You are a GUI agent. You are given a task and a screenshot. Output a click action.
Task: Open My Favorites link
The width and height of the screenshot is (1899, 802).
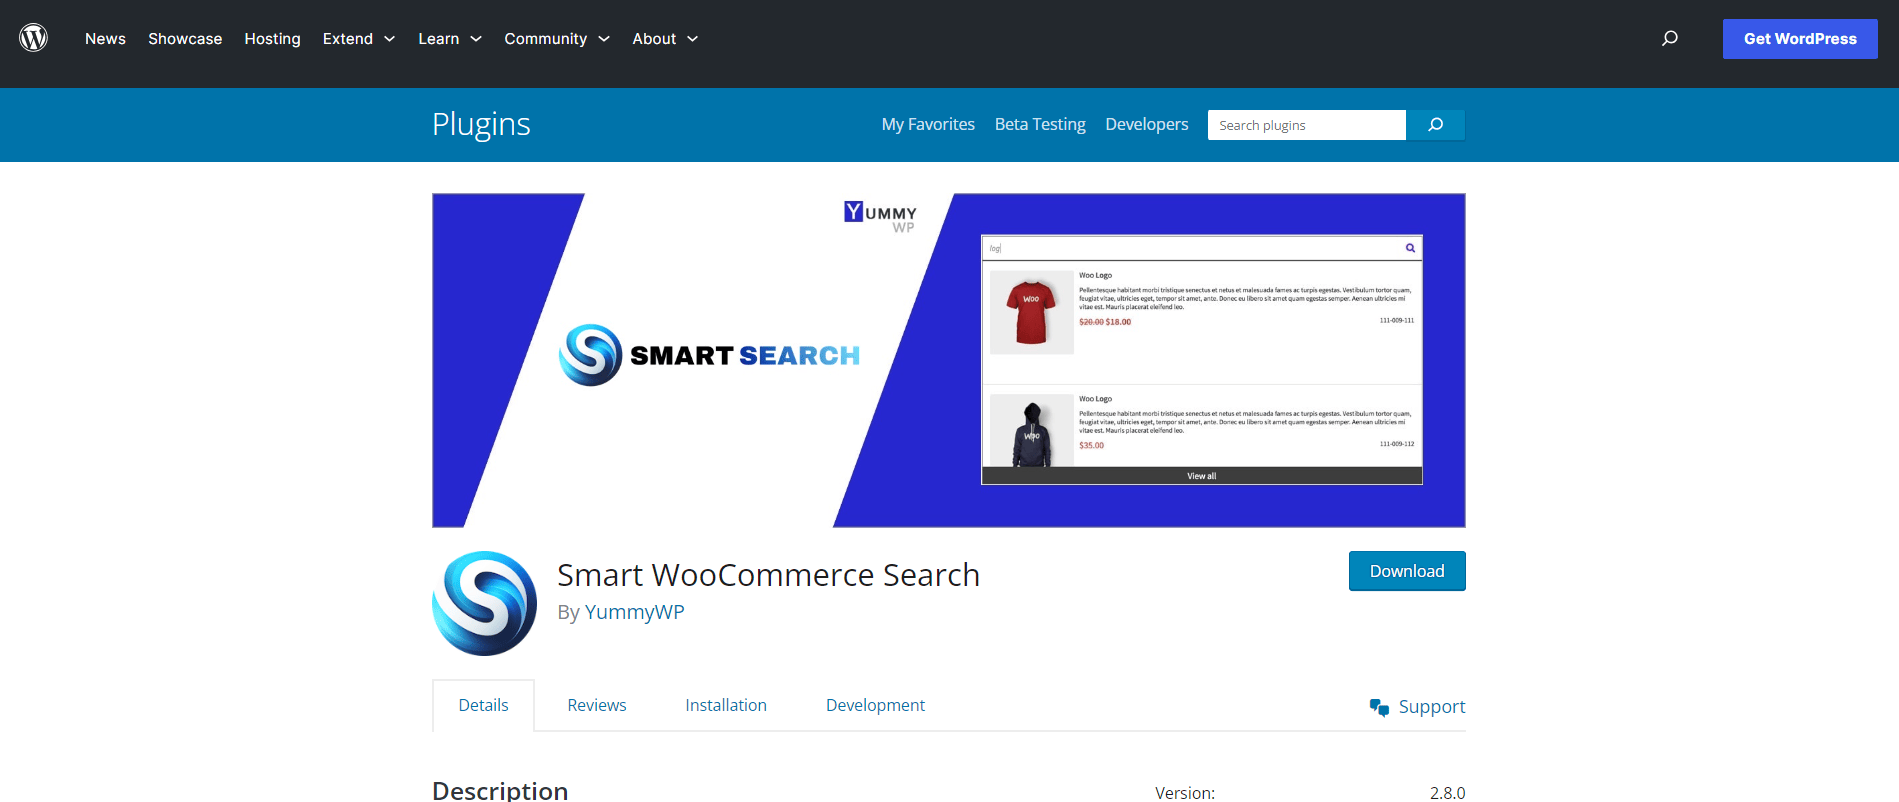click(928, 124)
